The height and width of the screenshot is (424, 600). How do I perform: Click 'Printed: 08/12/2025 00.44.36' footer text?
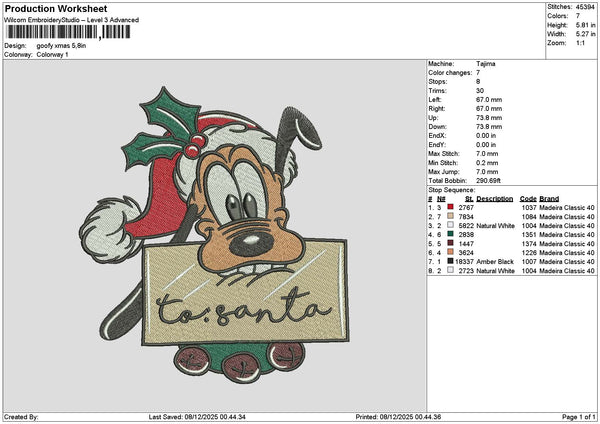pos(398,417)
